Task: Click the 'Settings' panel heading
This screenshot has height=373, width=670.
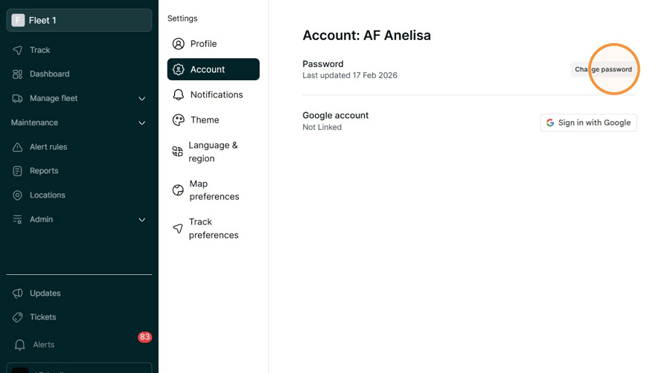Action: [182, 18]
